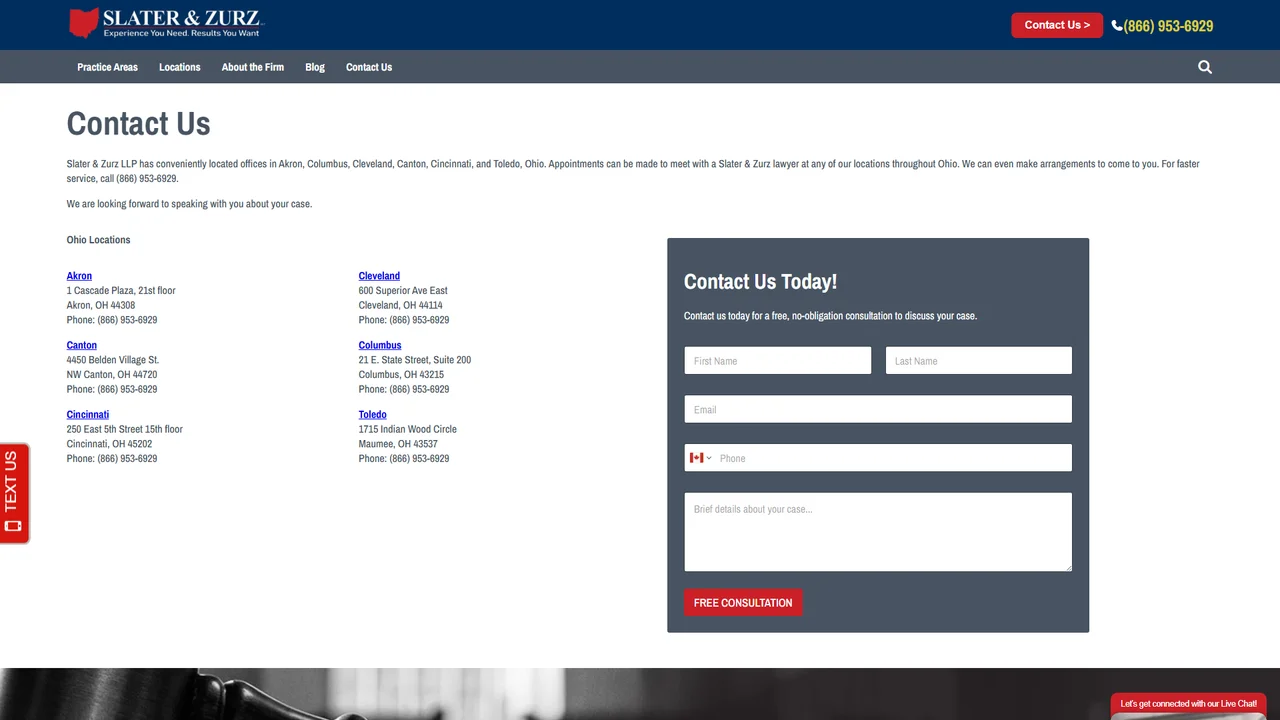The width and height of the screenshot is (1280, 720).
Task: Click the Slater & Zurz logo
Action: (166, 23)
